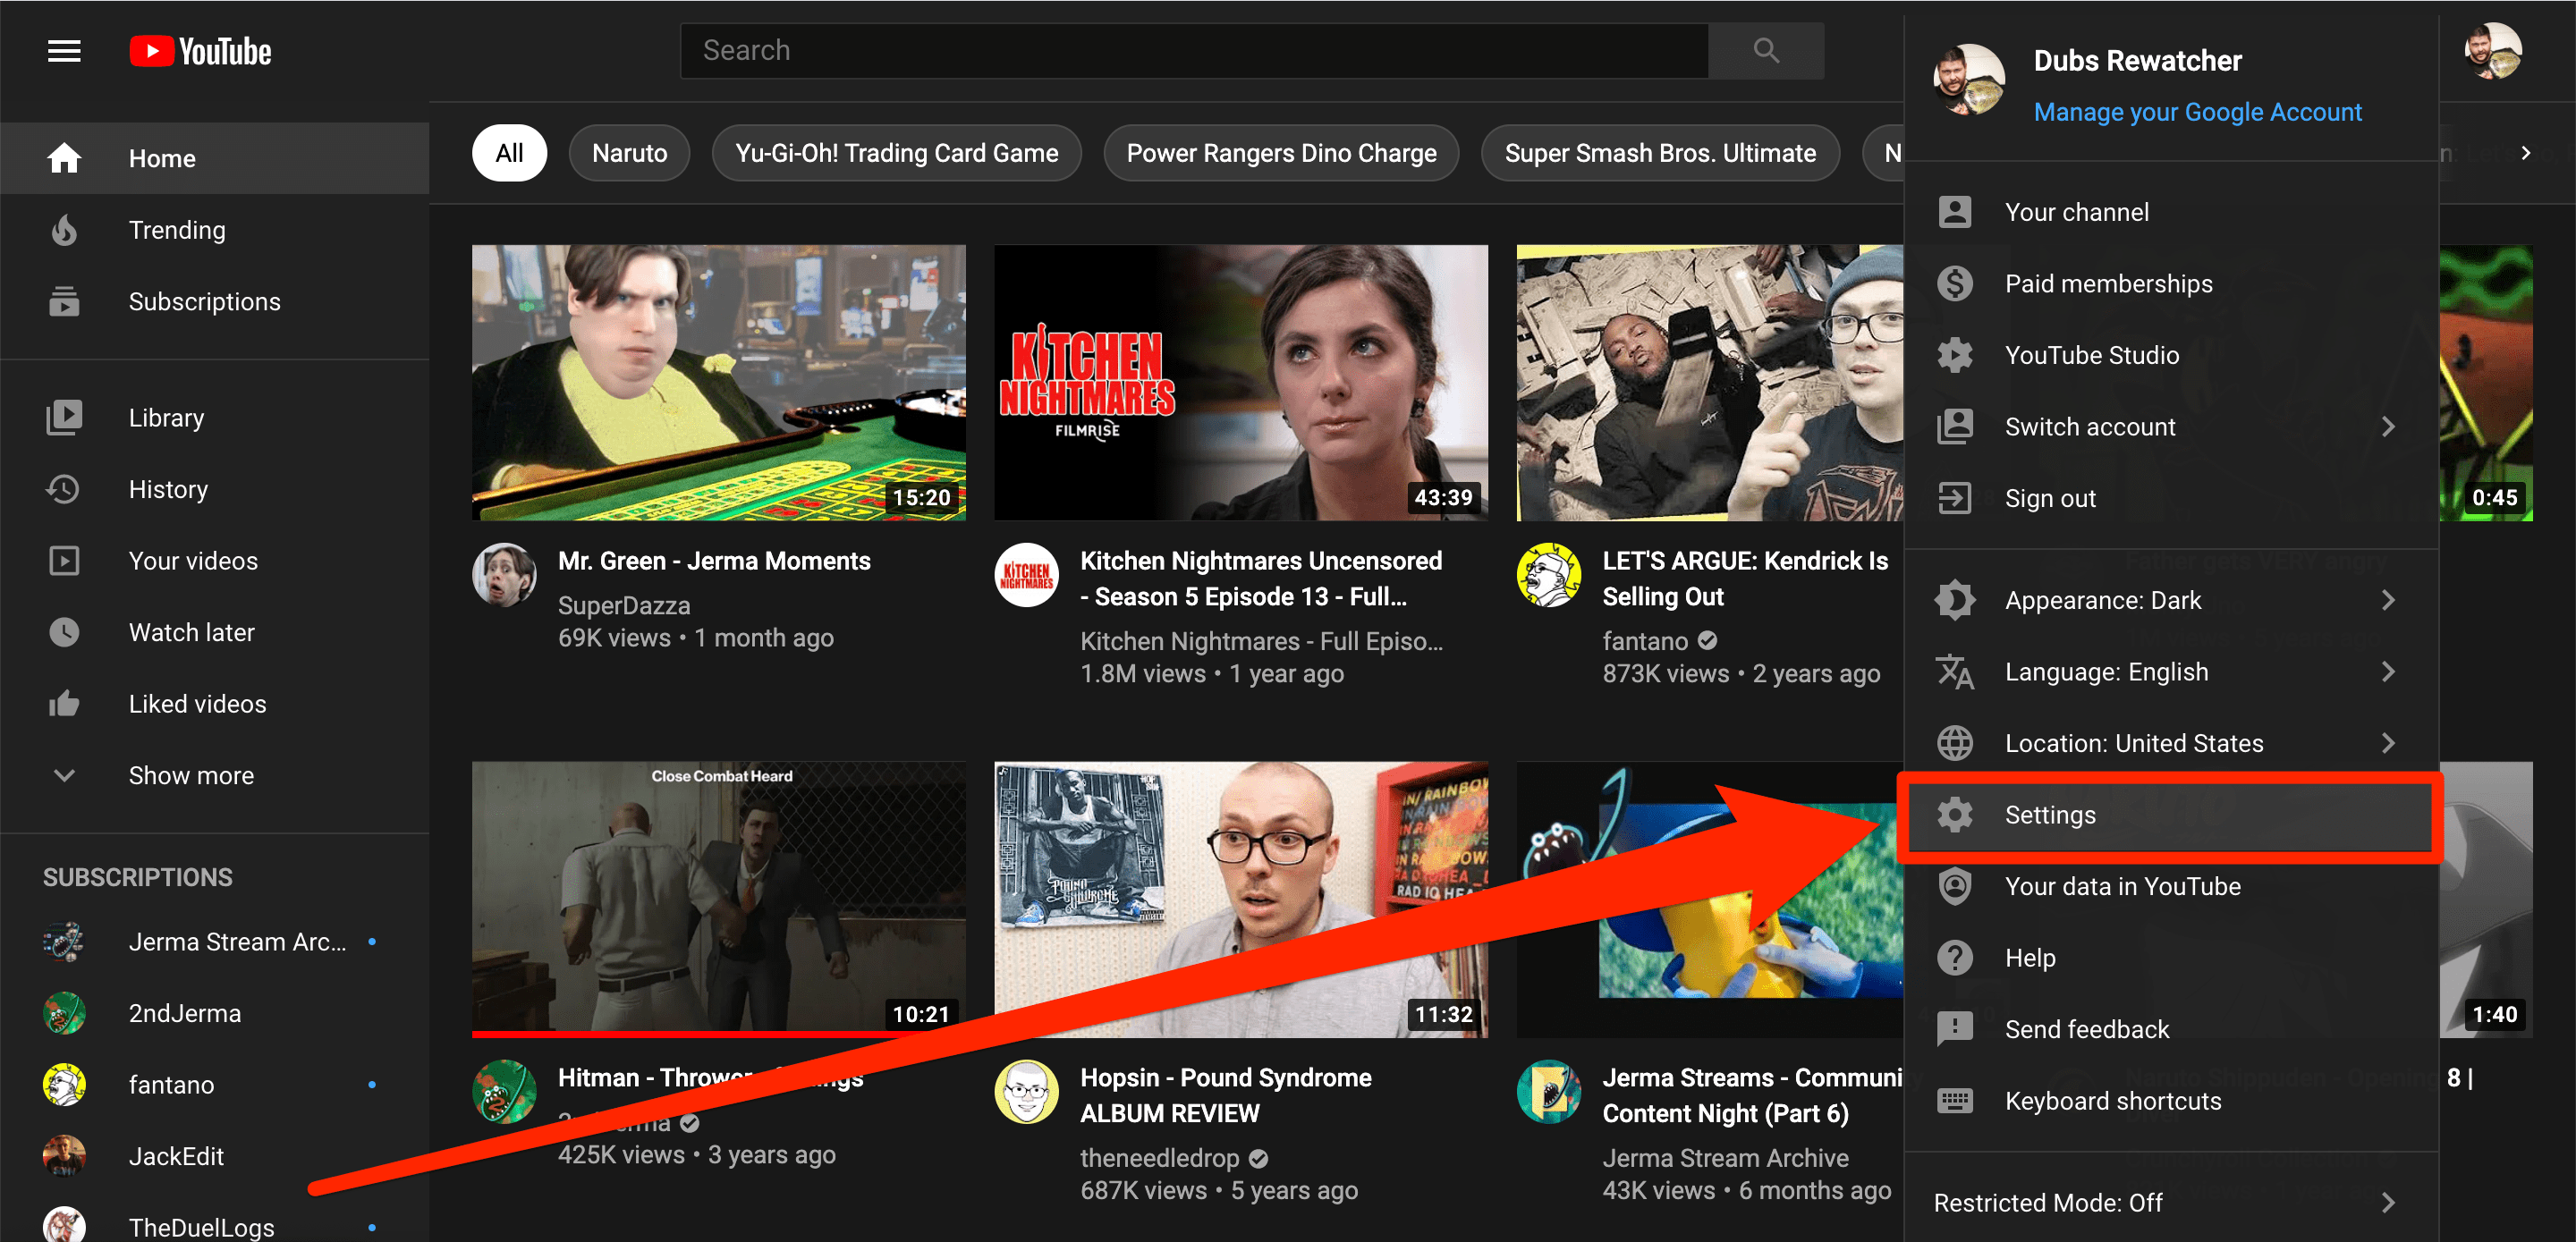Open History in sidebar
Viewport: 2576px width, 1242px height.
click(167, 489)
